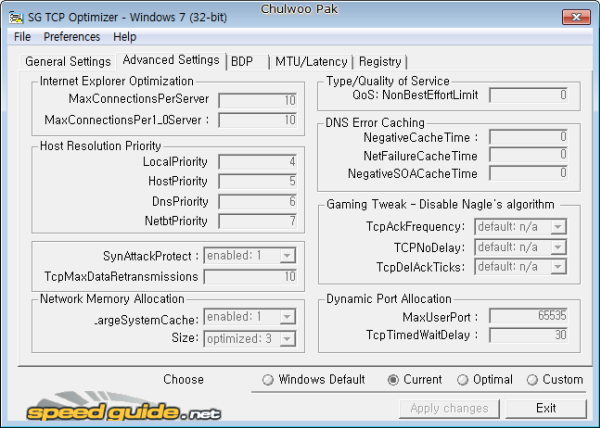
Task: Switch to the MTU/Latency tab
Action: tap(311, 62)
